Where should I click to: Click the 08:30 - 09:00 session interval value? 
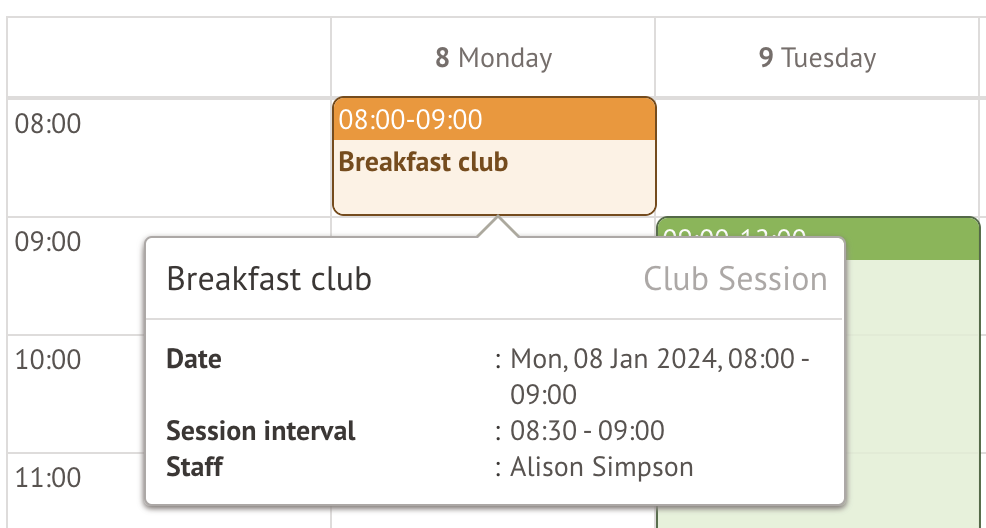click(x=587, y=431)
